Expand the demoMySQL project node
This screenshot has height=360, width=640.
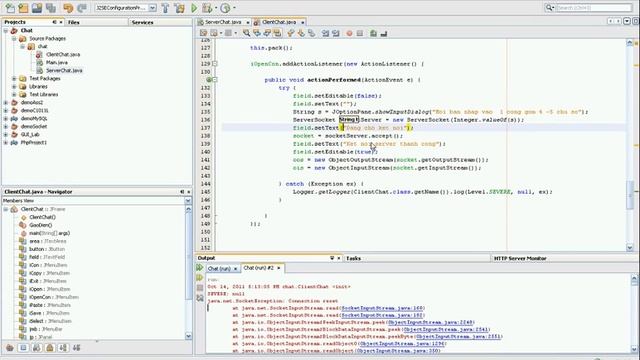(6, 118)
